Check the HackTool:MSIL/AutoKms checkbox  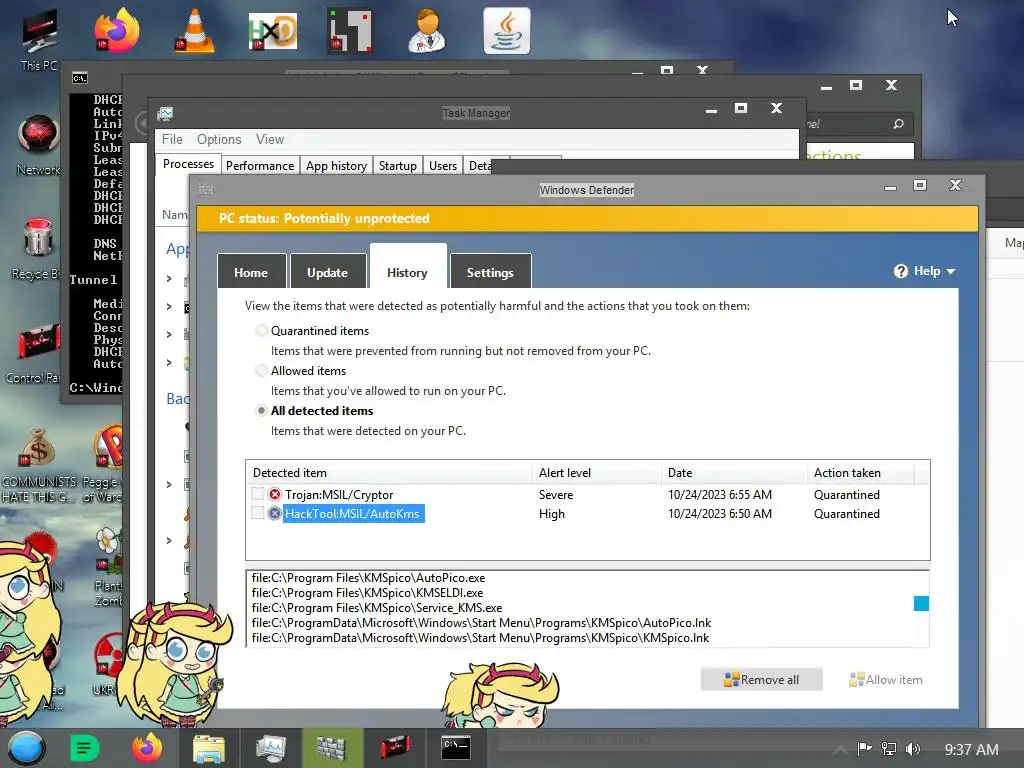257,513
